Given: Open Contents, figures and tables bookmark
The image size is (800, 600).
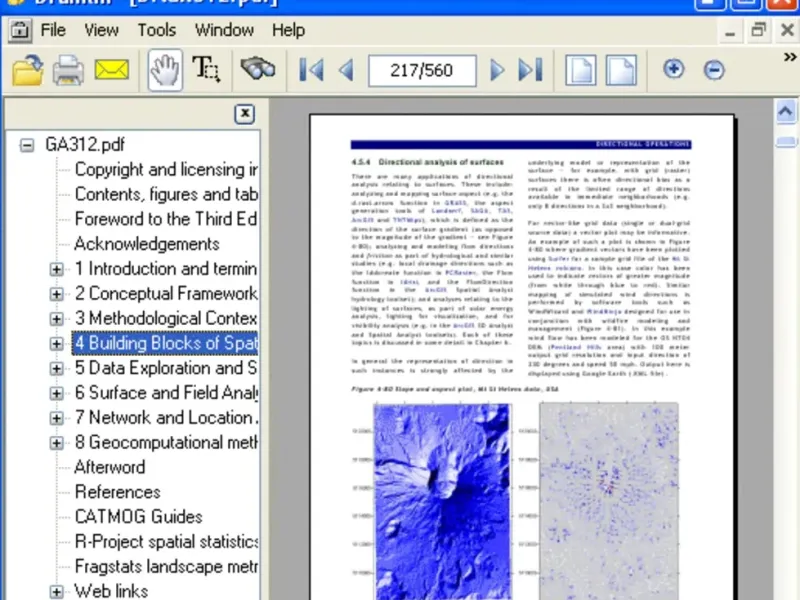Looking at the screenshot, I should click(166, 194).
